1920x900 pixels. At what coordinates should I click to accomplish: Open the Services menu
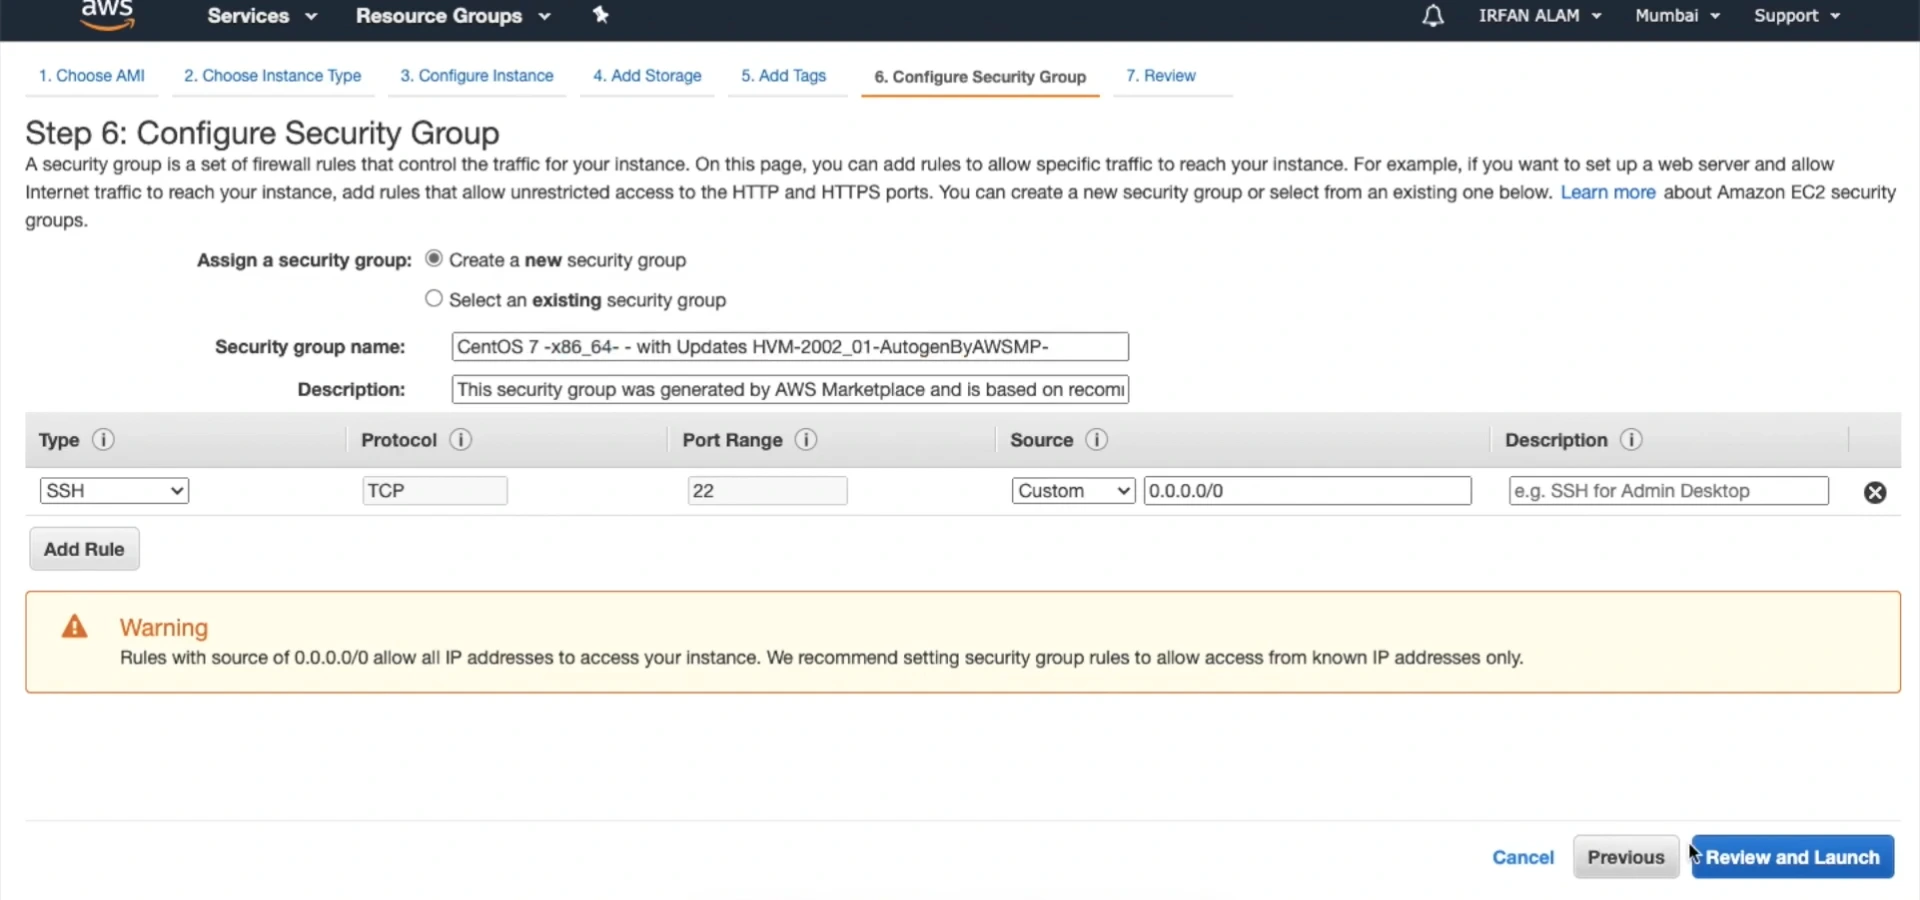(x=262, y=16)
